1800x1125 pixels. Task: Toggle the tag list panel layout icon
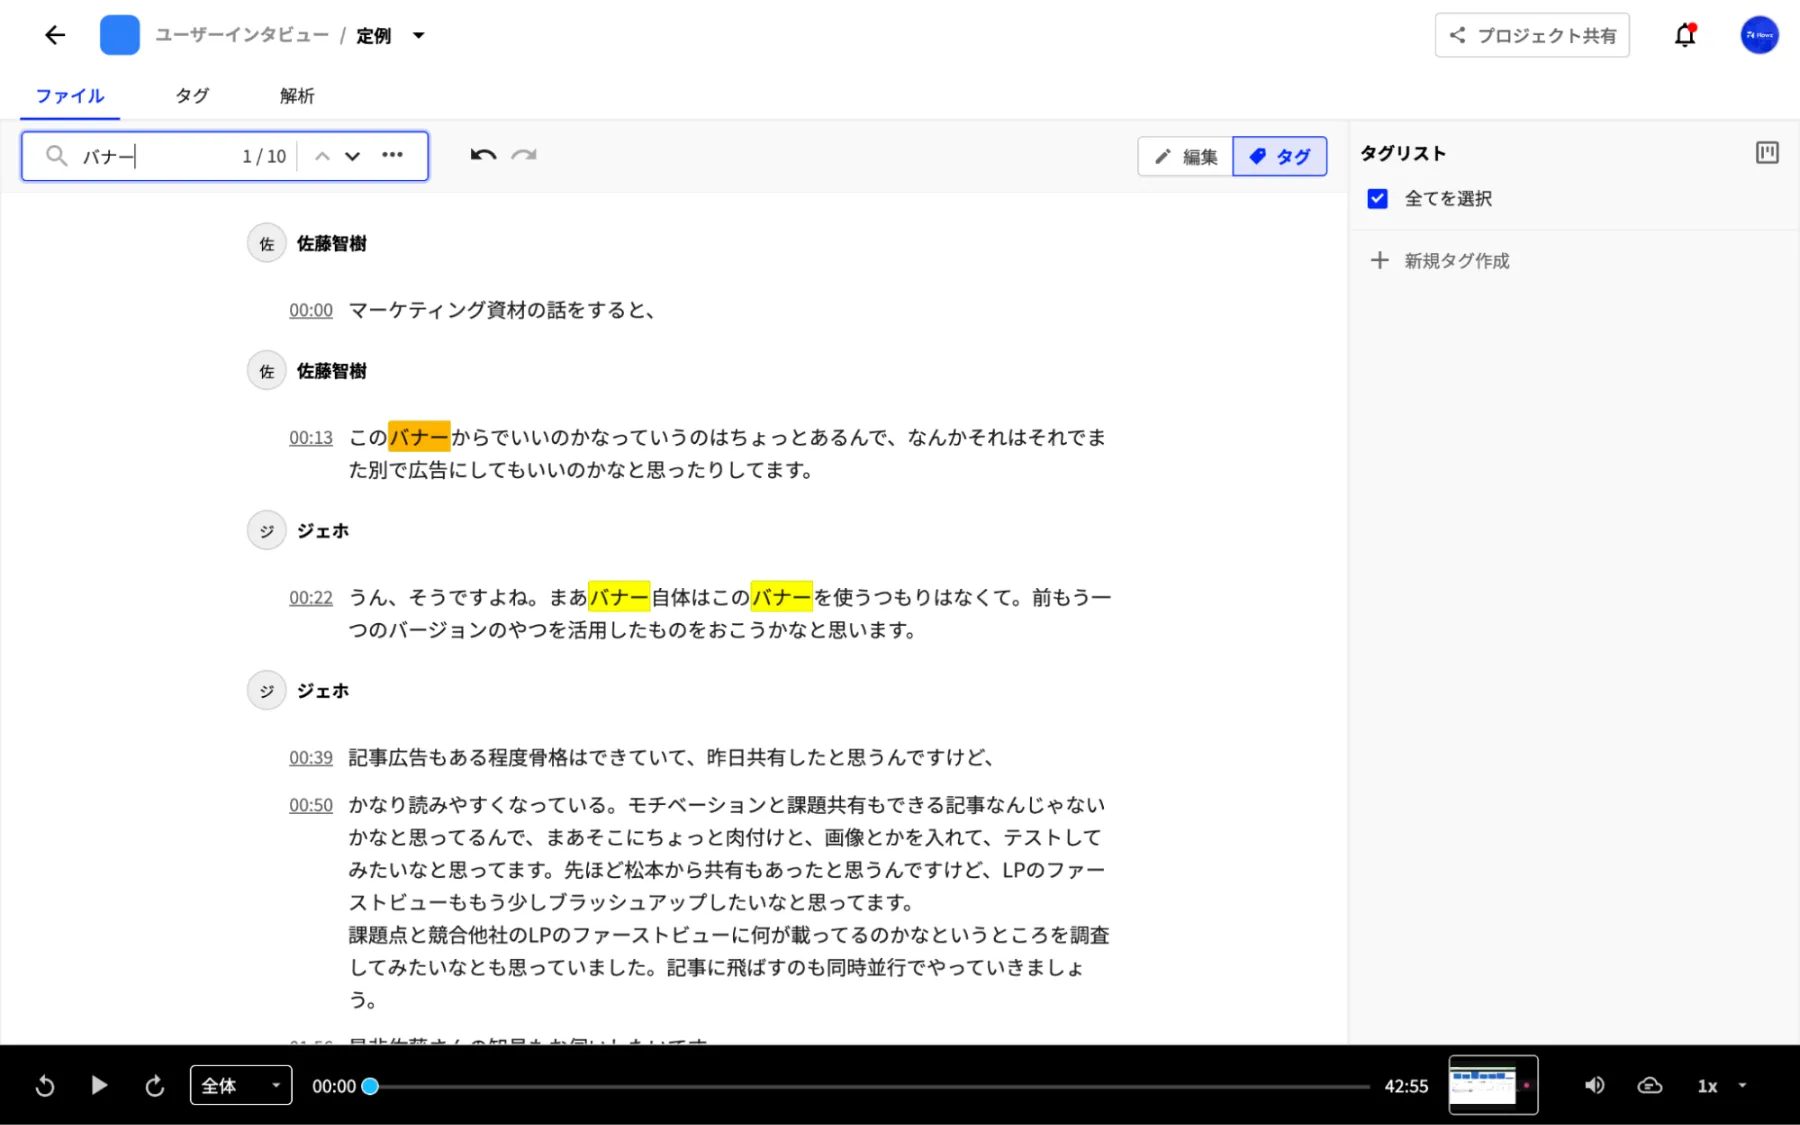click(x=1767, y=153)
